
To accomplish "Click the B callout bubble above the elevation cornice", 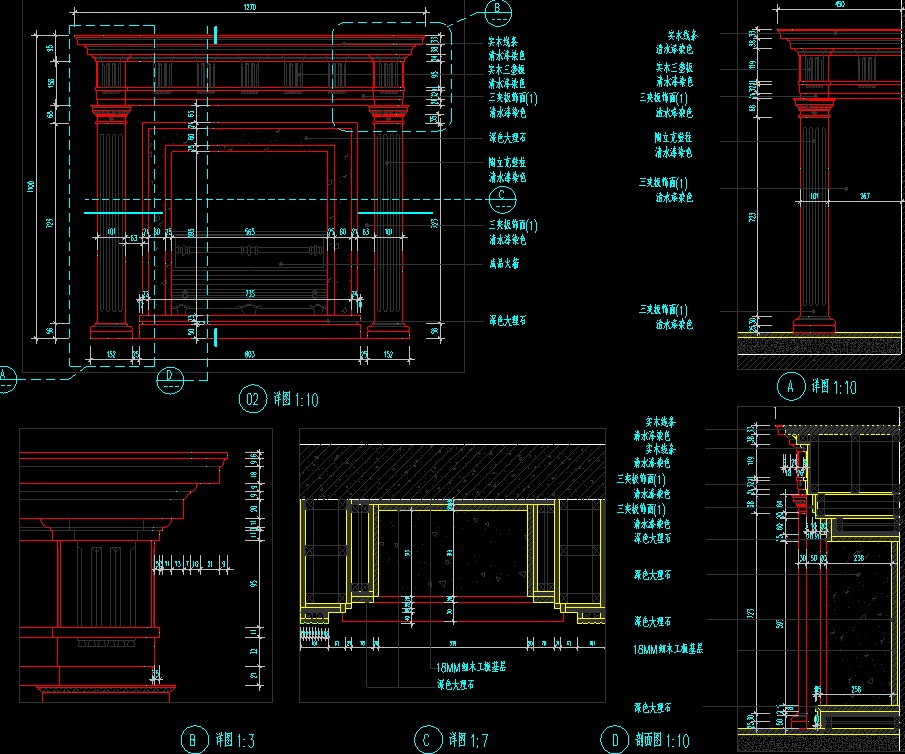I will pos(498,13).
